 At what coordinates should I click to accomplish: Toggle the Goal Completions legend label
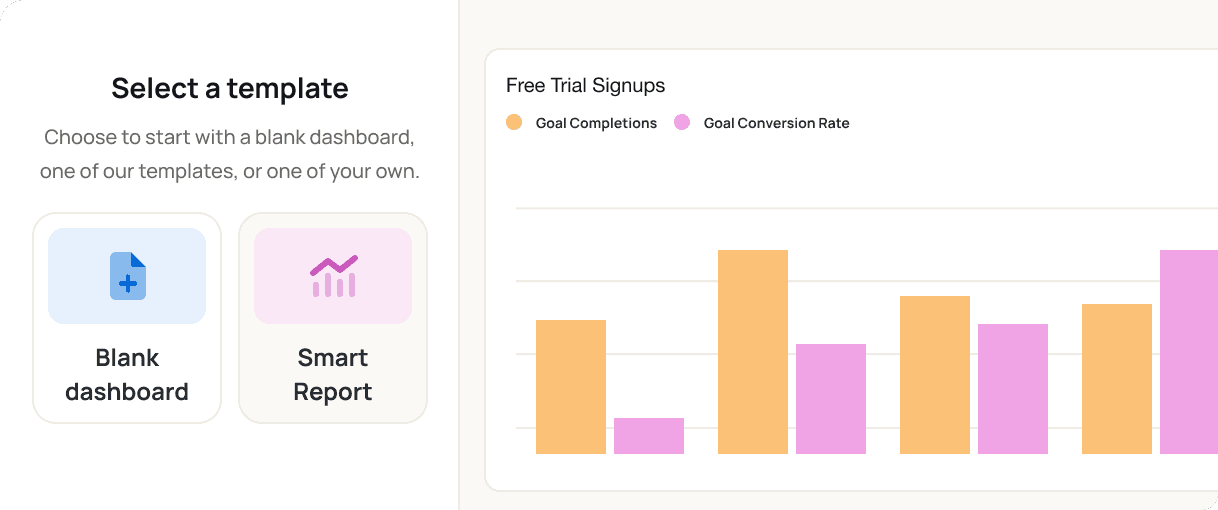(596, 124)
